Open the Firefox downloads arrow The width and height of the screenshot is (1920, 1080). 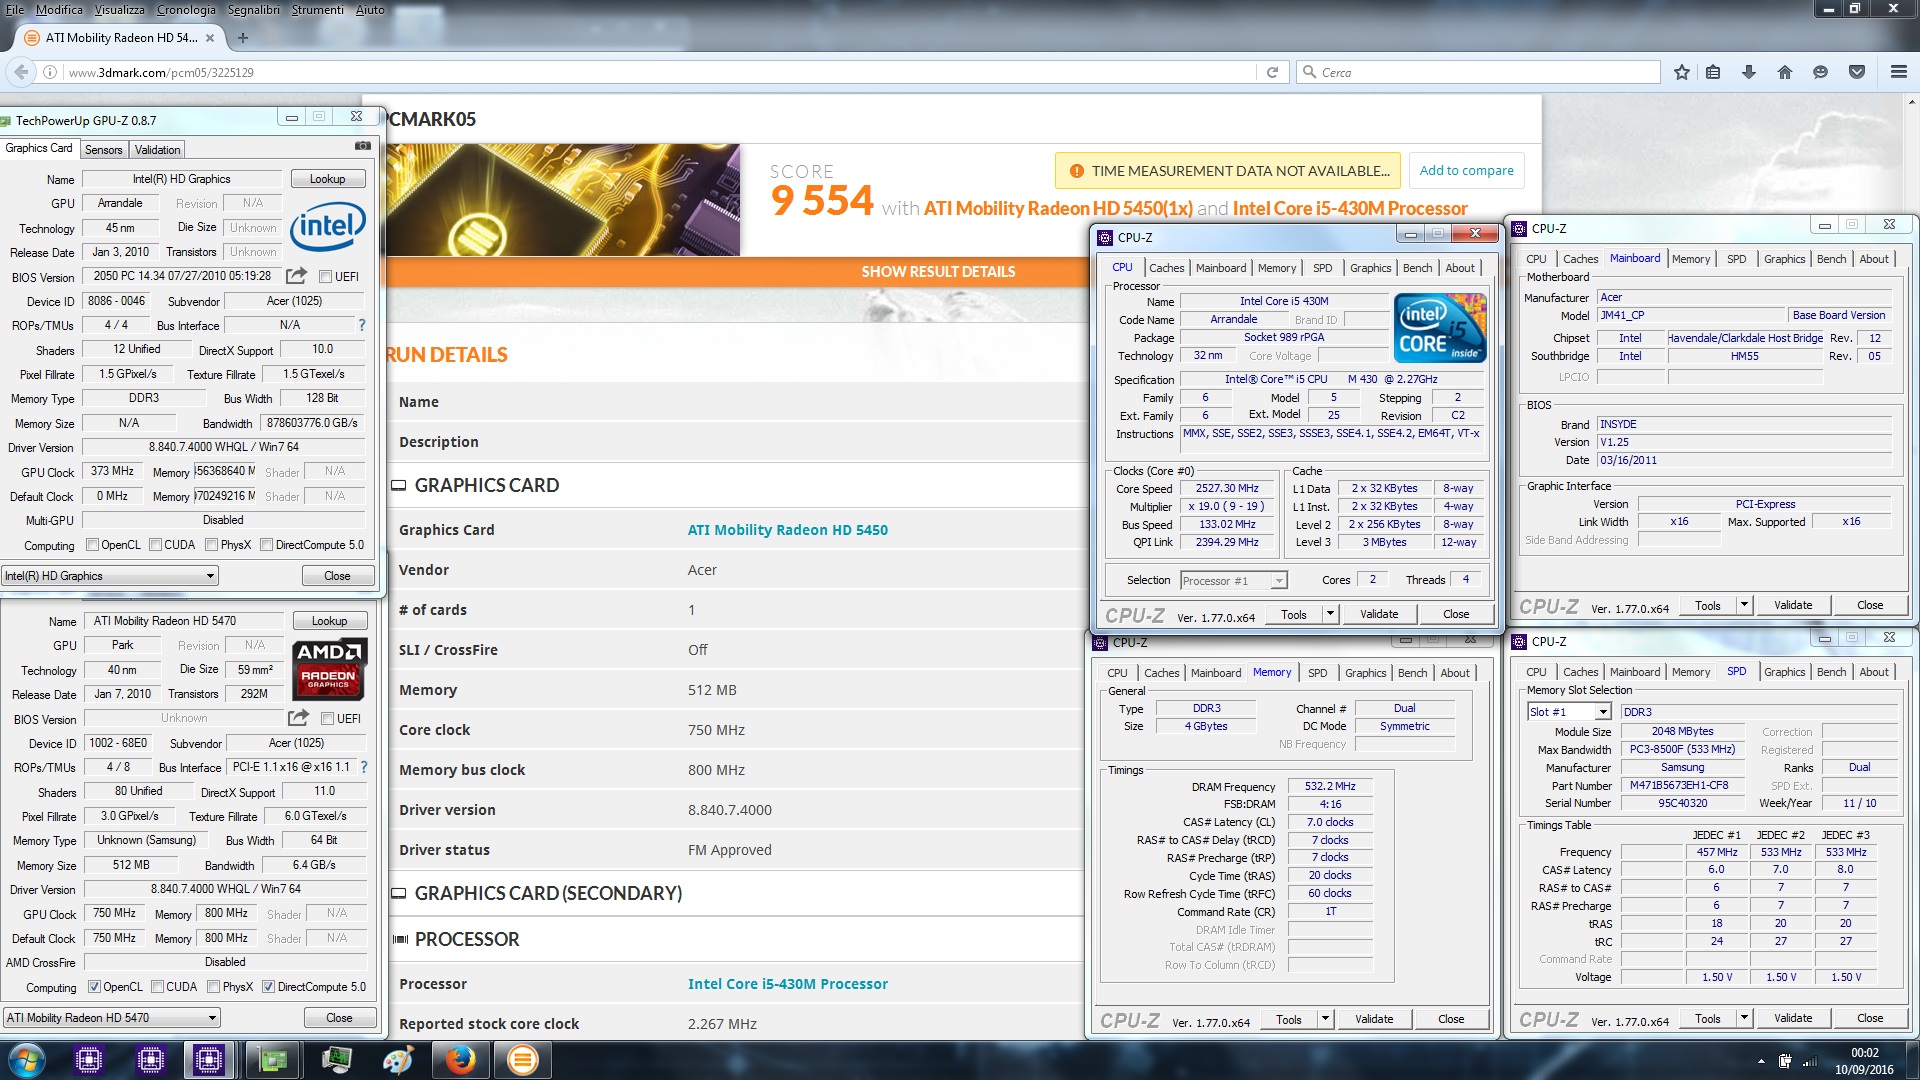[x=1749, y=72]
